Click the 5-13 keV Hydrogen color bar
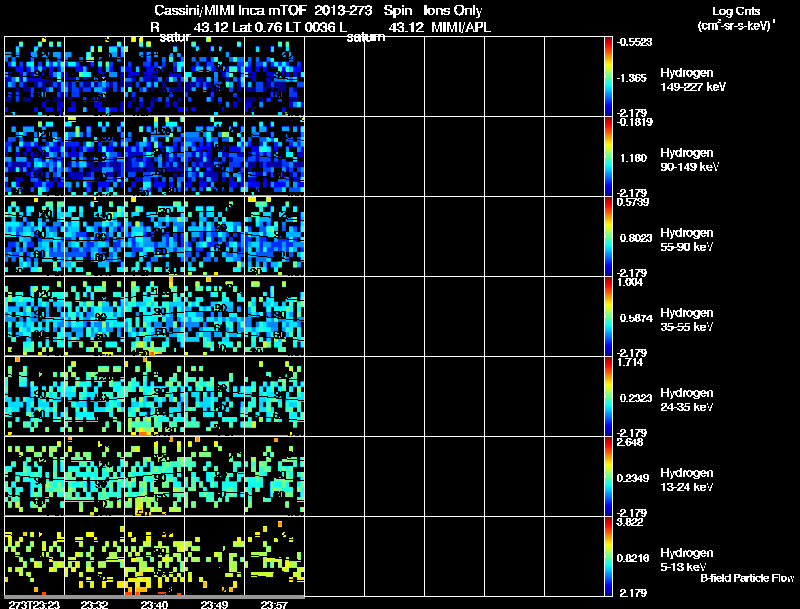The width and height of the screenshot is (800, 609). pos(610,556)
